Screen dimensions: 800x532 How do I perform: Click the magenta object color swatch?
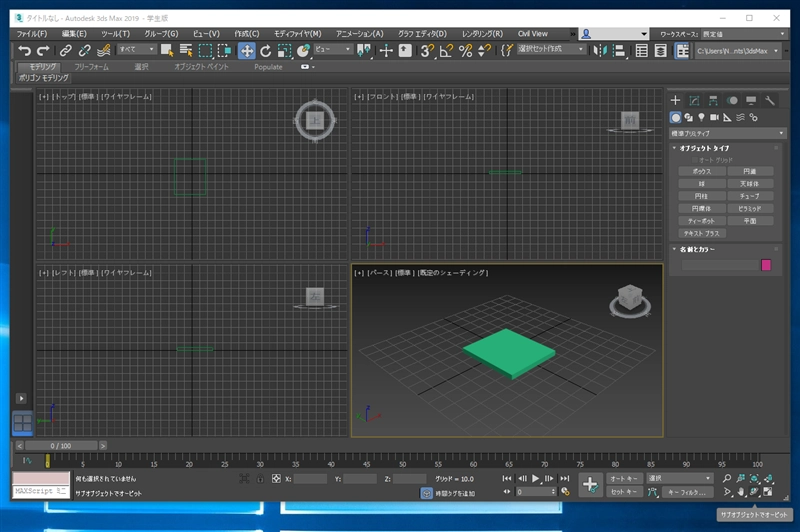[766, 265]
